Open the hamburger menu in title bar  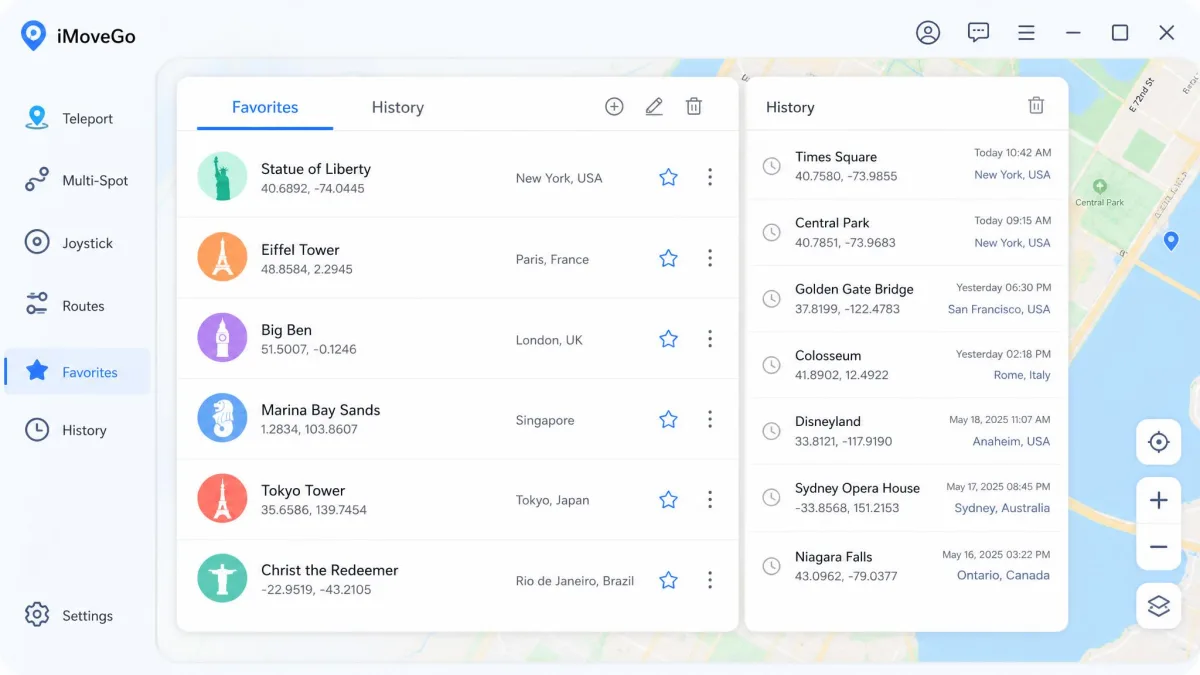click(x=1026, y=33)
